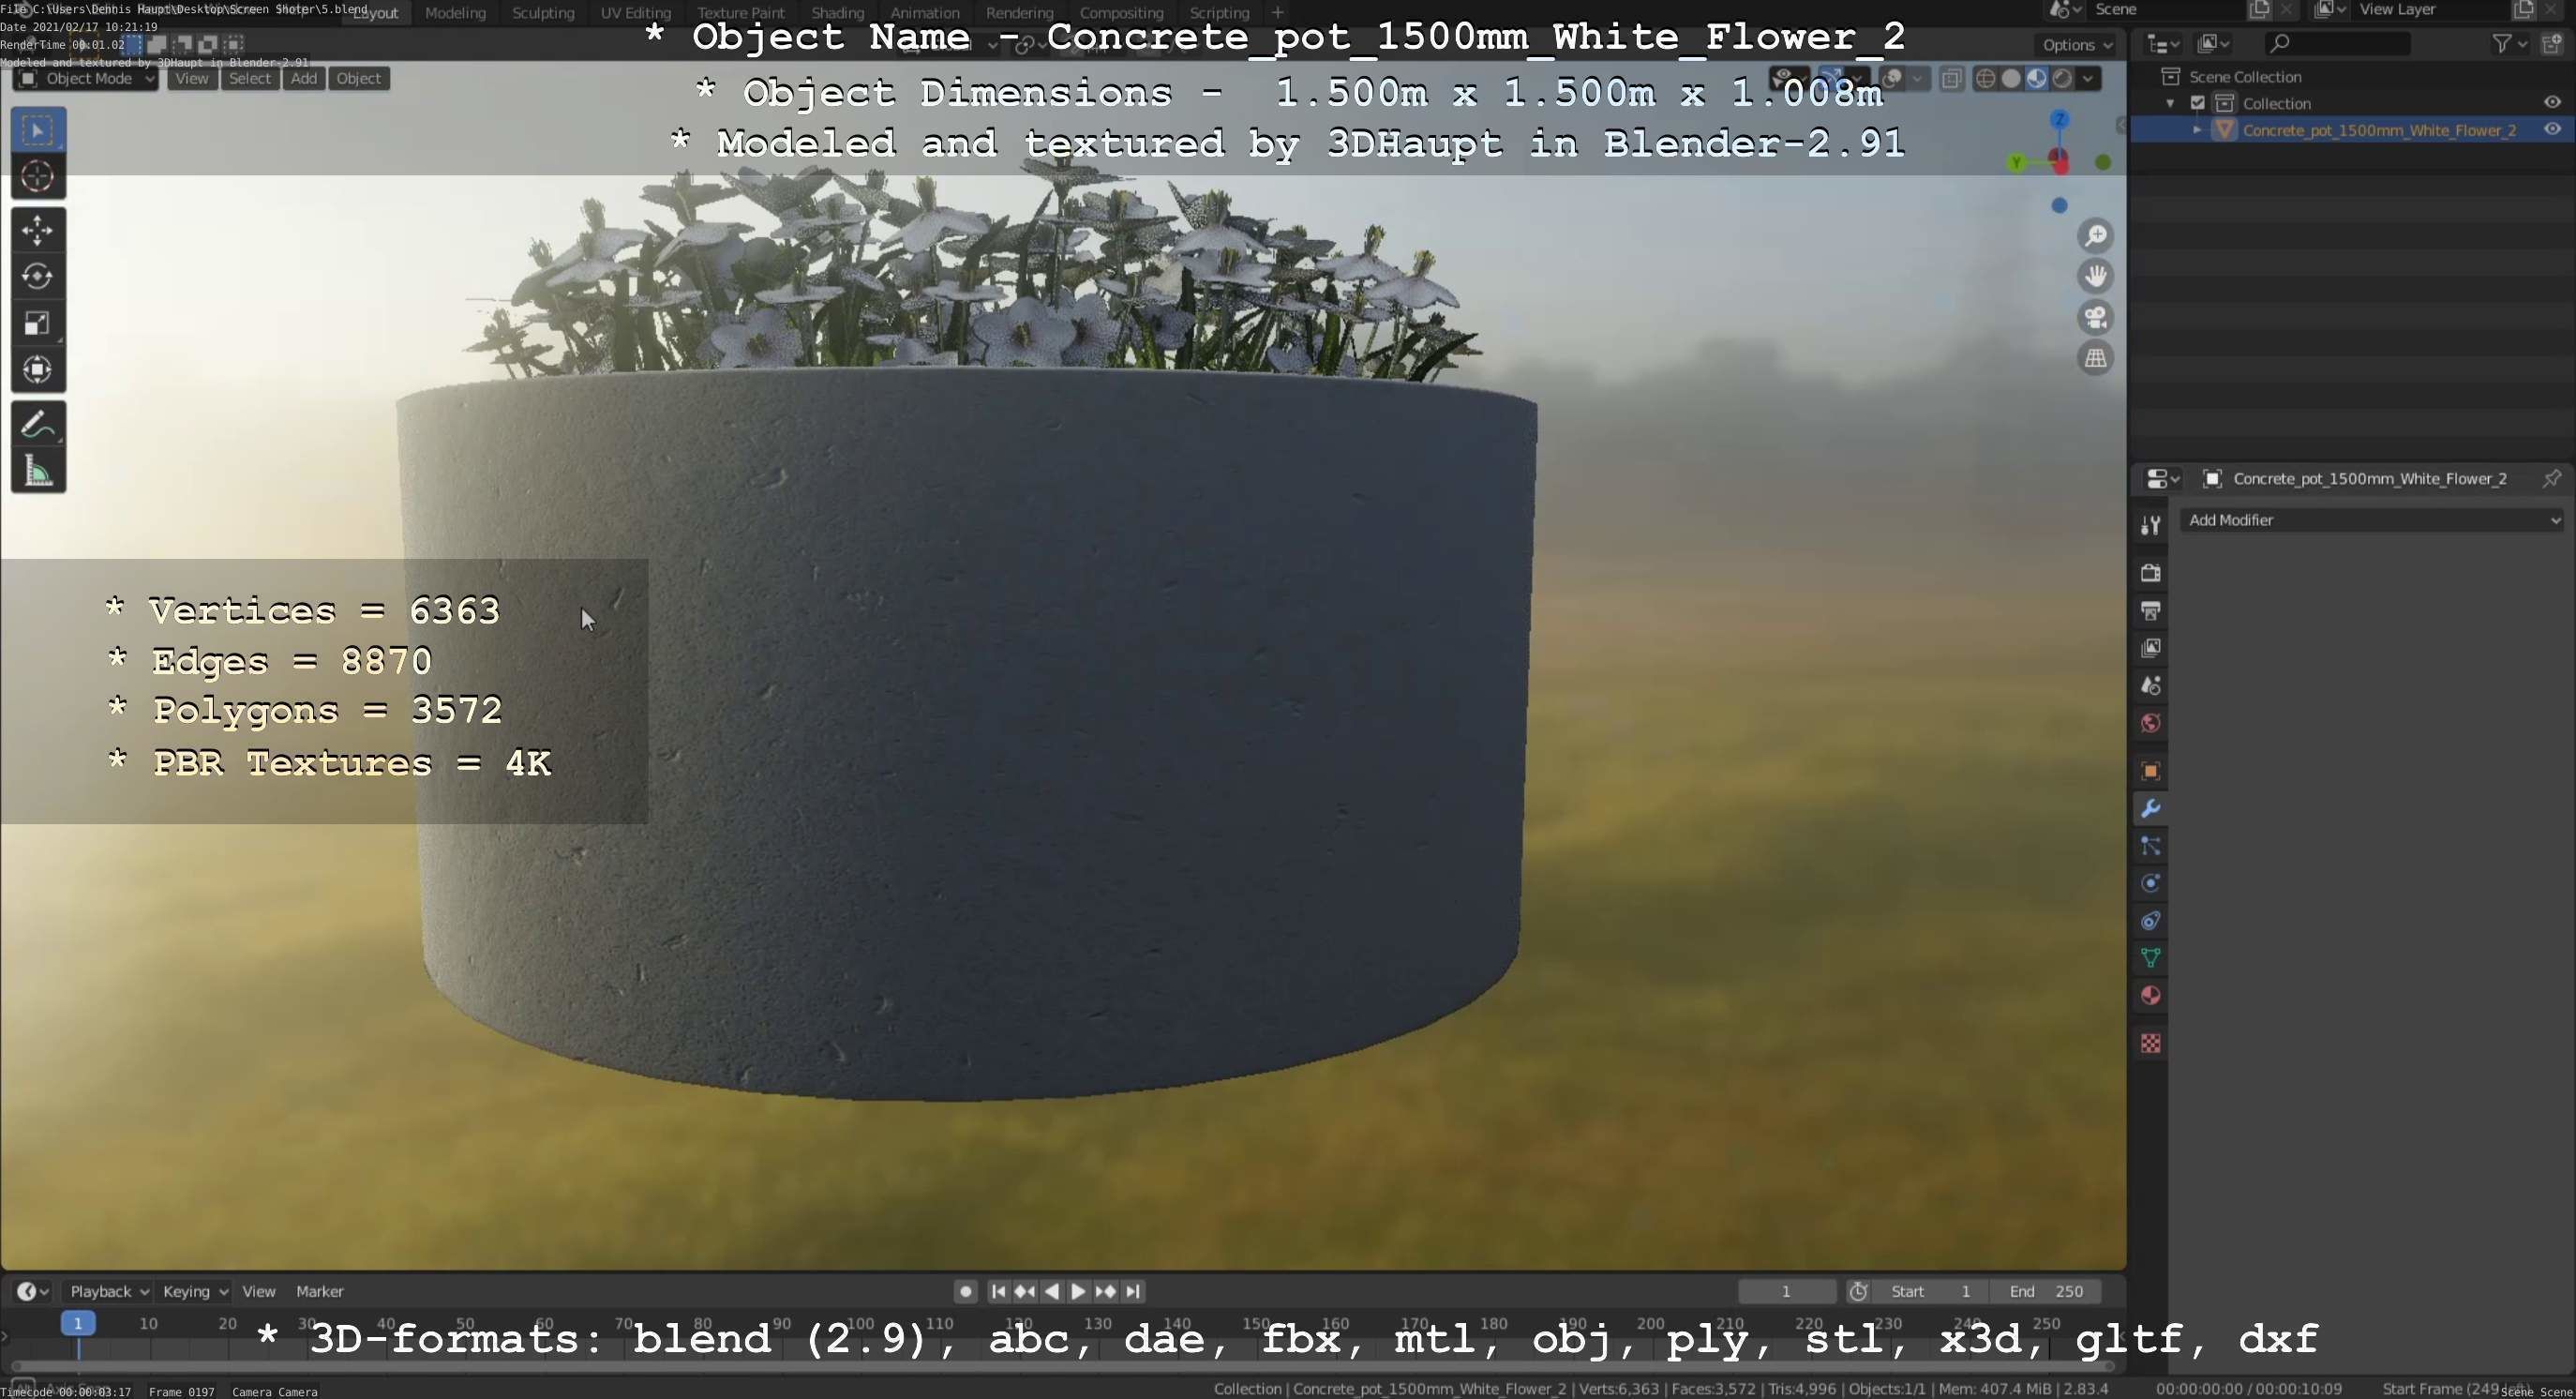
Task: Hide Concrete_pot_1500mm_White_Flower_2 via eye icon
Action: [2552, 130]
